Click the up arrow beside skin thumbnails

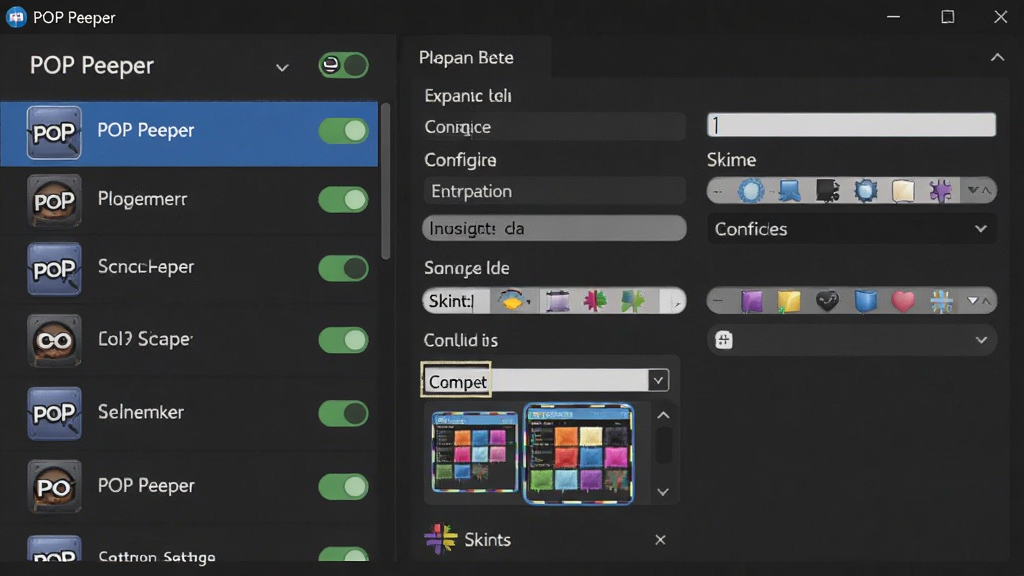pyautogui.click(x=663, y=415)
